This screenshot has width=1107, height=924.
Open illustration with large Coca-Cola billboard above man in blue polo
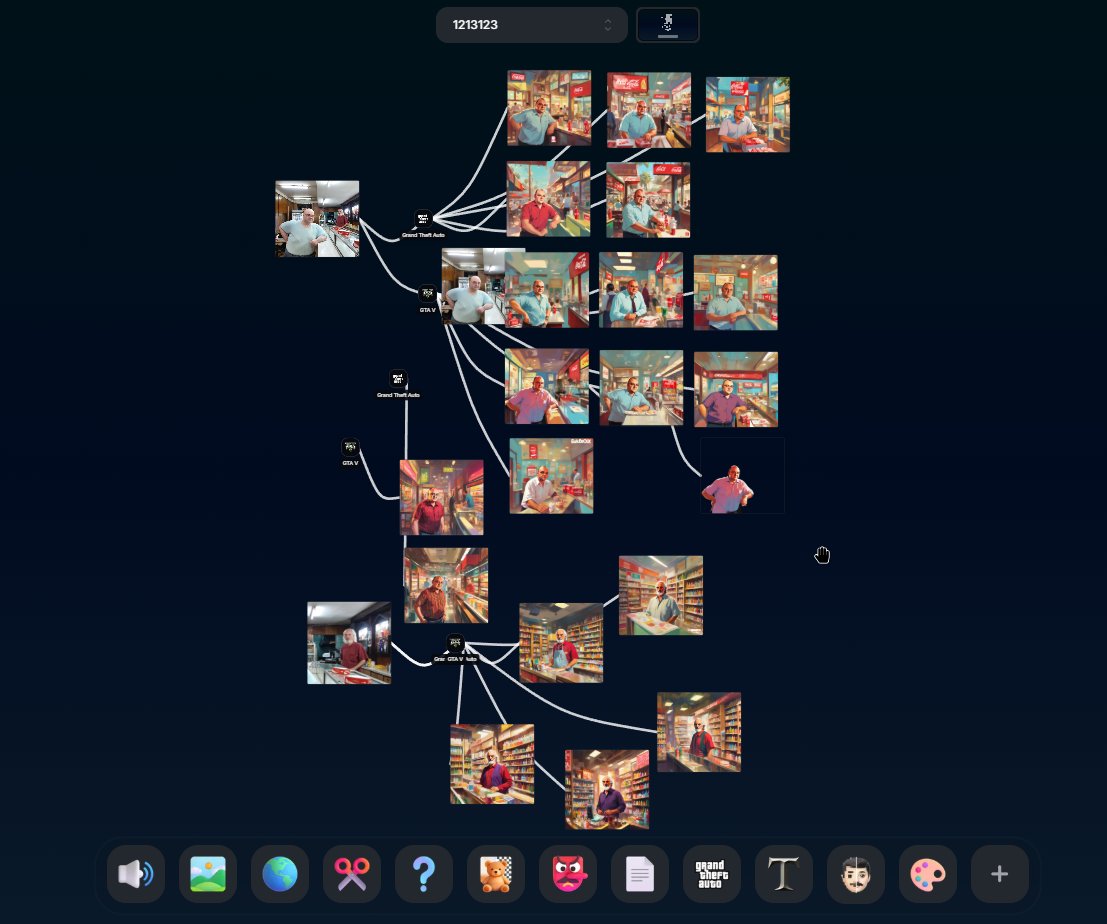(x=649, y=110)
